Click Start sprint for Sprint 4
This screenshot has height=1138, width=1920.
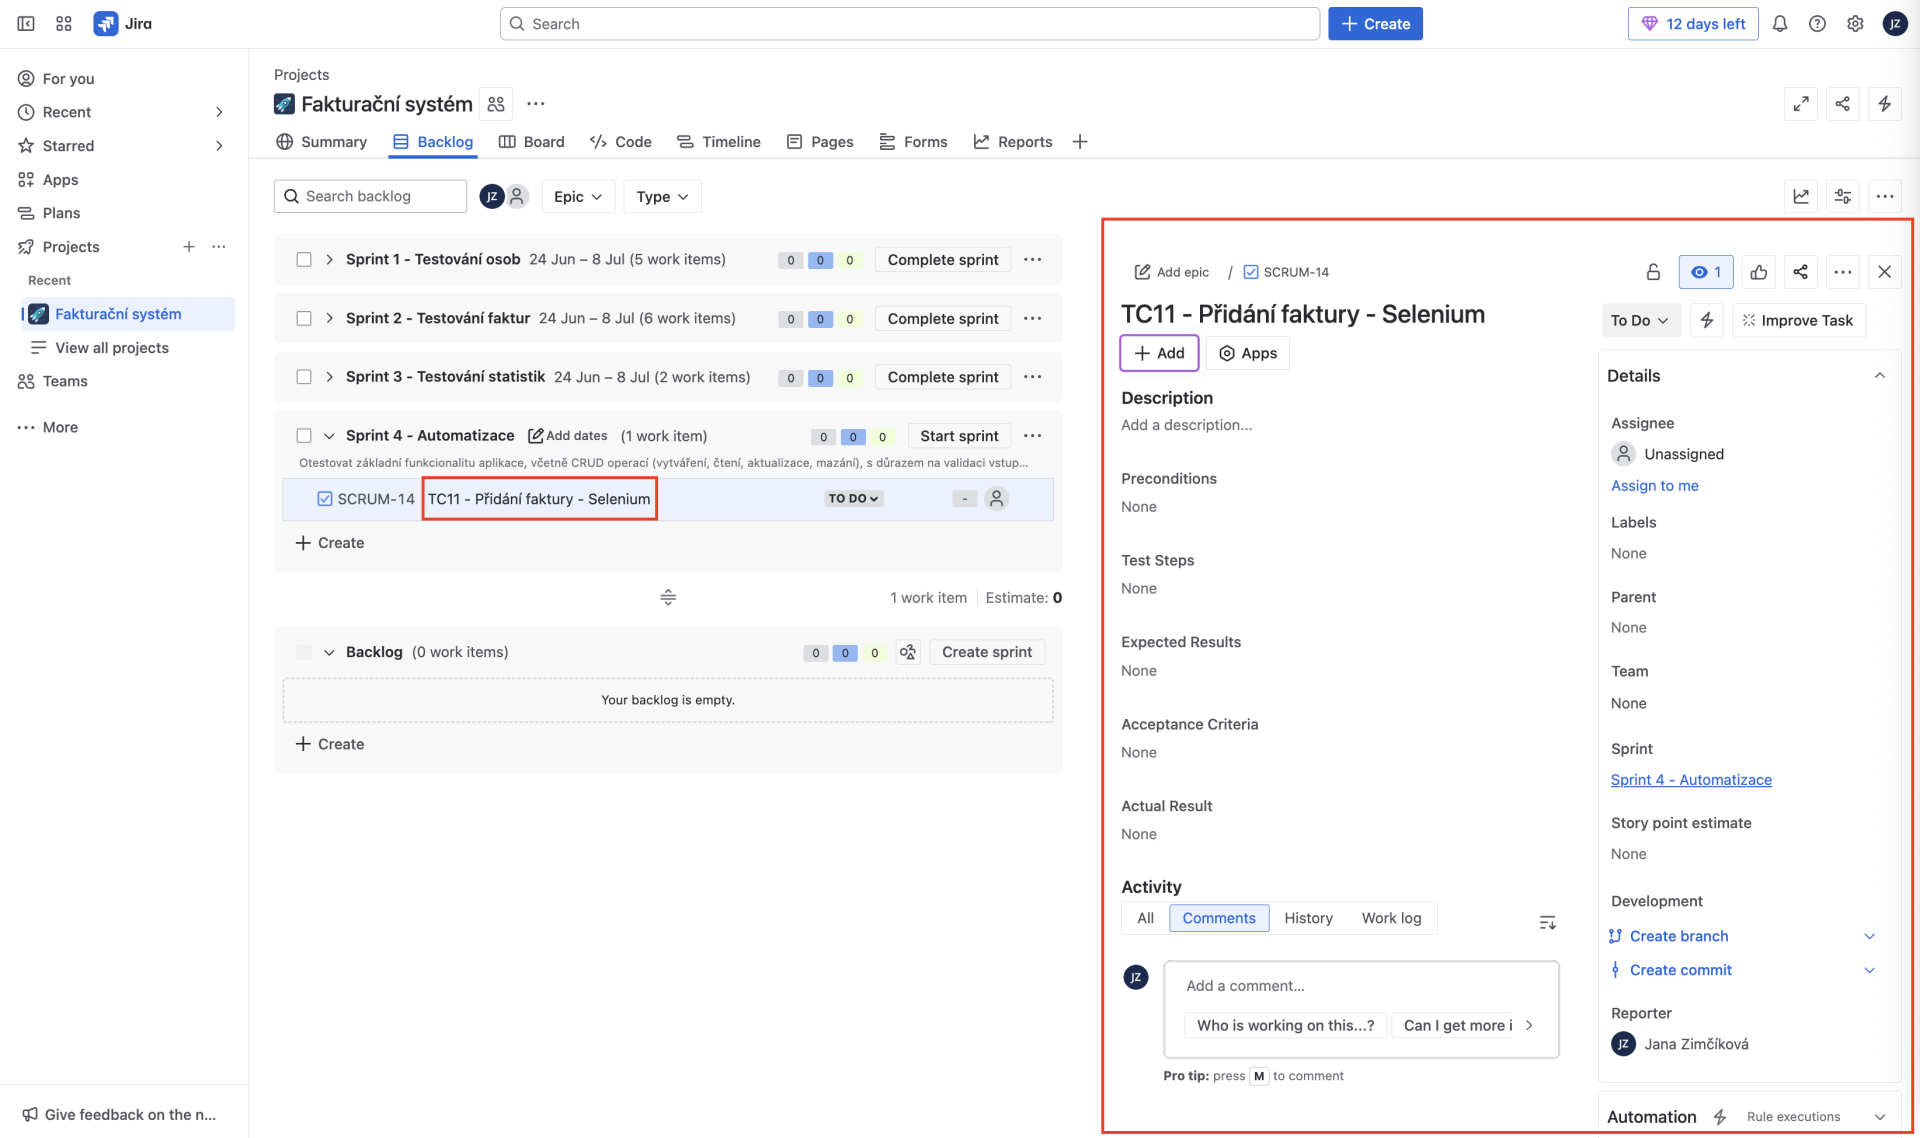[959, 436]
